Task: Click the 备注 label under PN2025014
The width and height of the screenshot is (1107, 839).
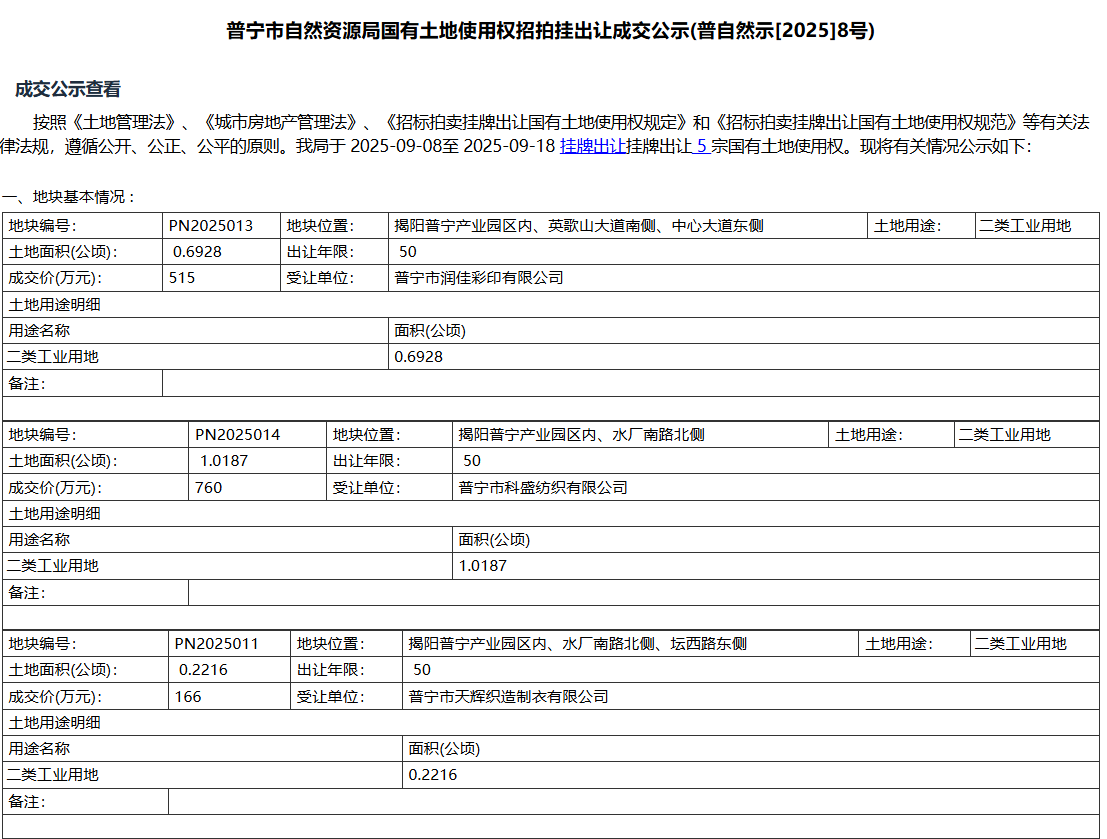Action: coord(27,593)
